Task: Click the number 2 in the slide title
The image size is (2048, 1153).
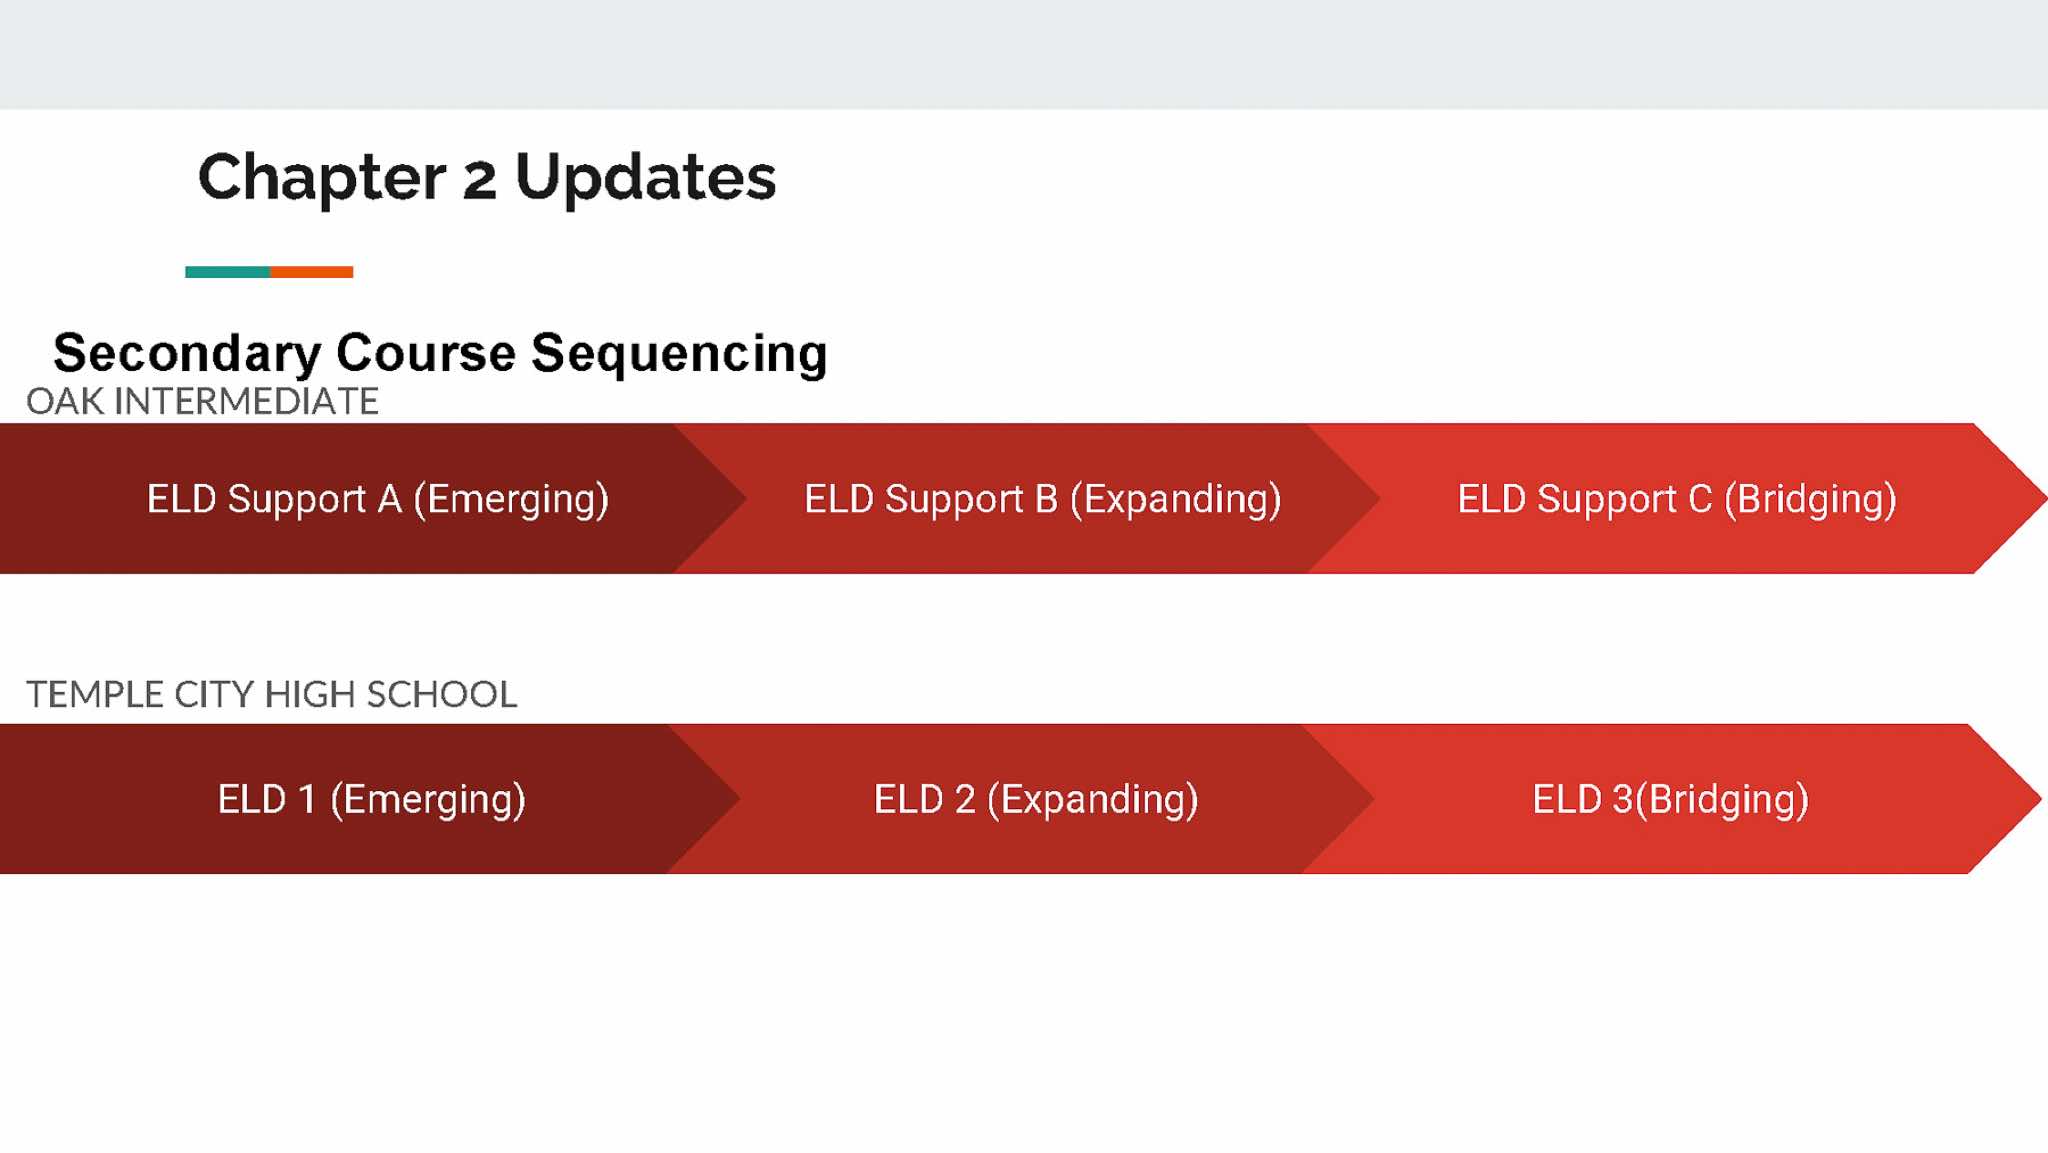Action: (x=479, y=180)
